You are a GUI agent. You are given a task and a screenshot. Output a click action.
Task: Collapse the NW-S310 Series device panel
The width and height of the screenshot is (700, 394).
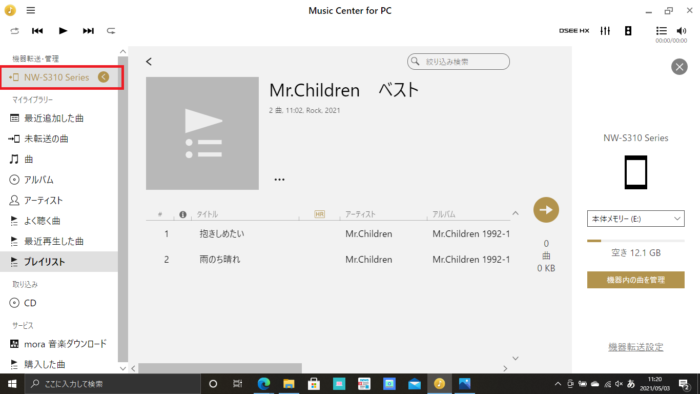tap(104, 77)
